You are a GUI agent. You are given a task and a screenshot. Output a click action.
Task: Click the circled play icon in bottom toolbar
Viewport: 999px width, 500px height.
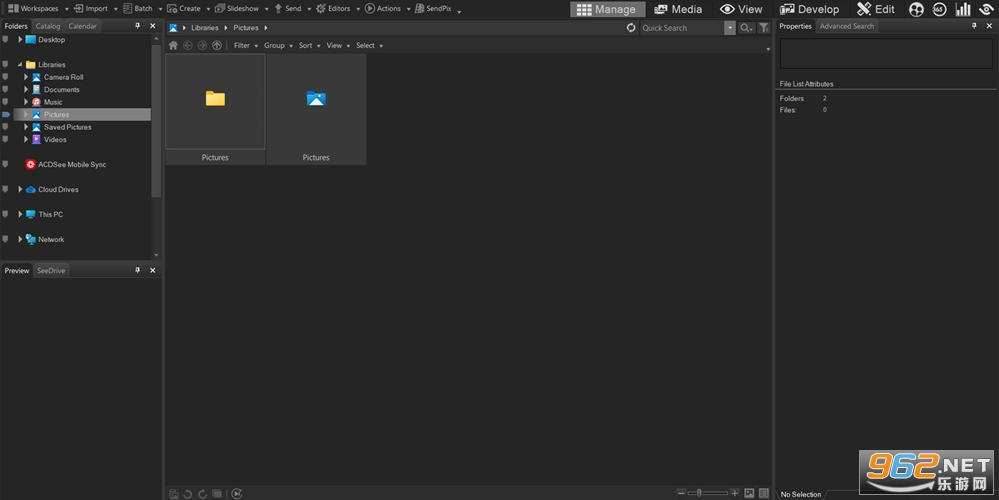click(237, 494)
